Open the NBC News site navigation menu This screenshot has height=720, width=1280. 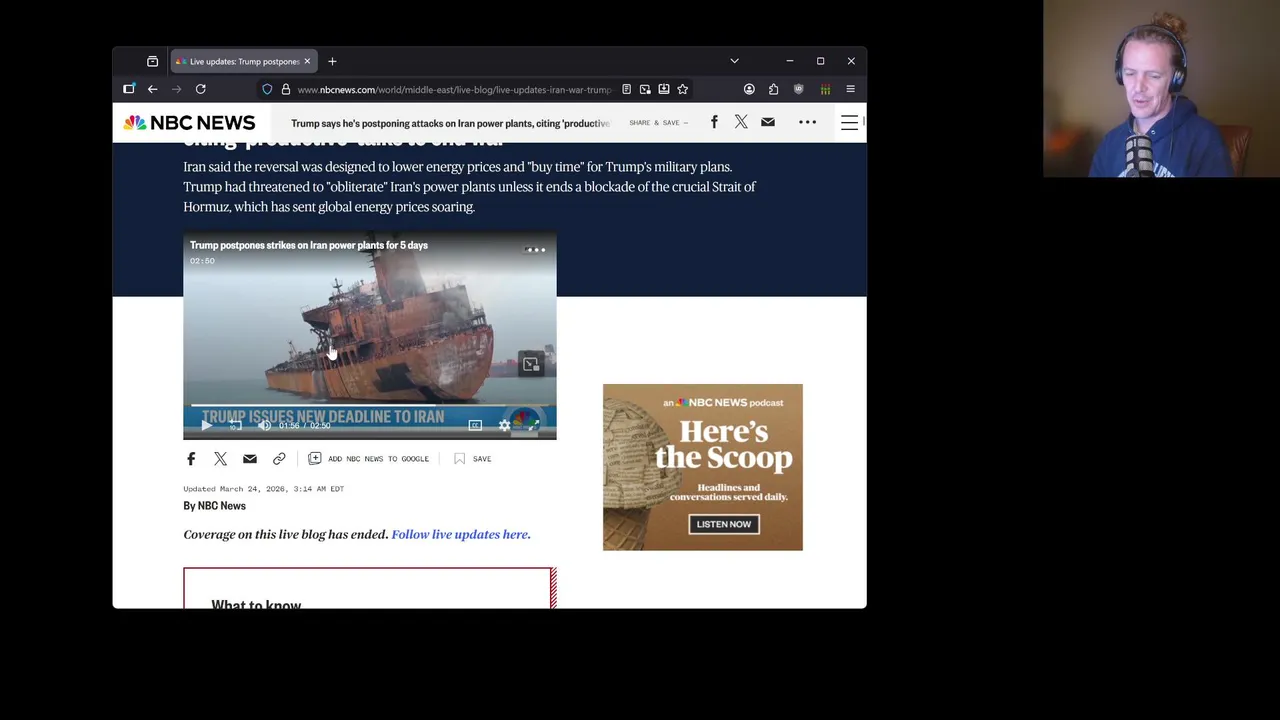pyautogui.click(x=849, y=122)
